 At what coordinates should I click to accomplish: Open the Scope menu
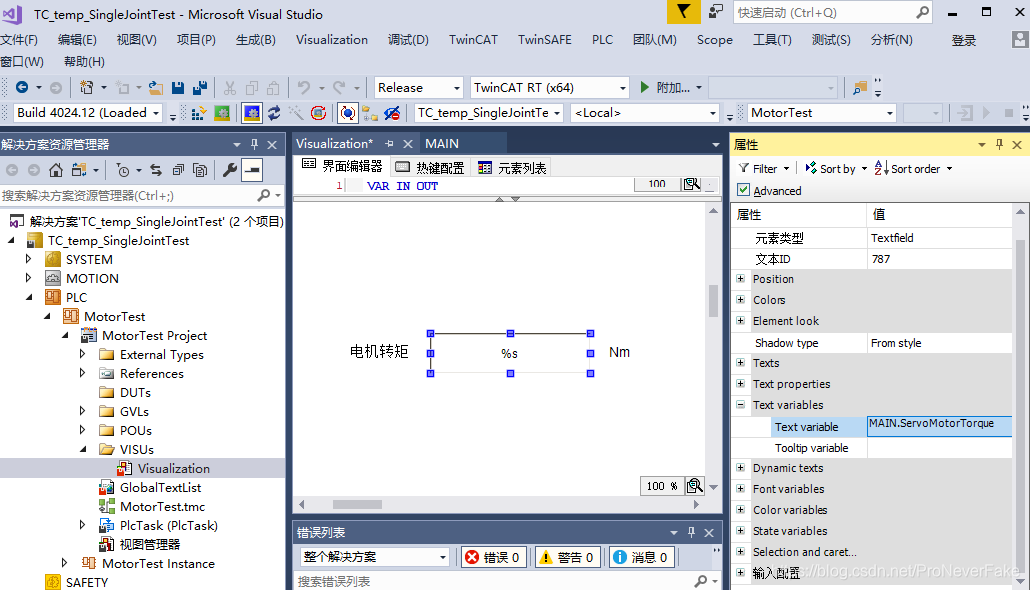pos(715,39)
